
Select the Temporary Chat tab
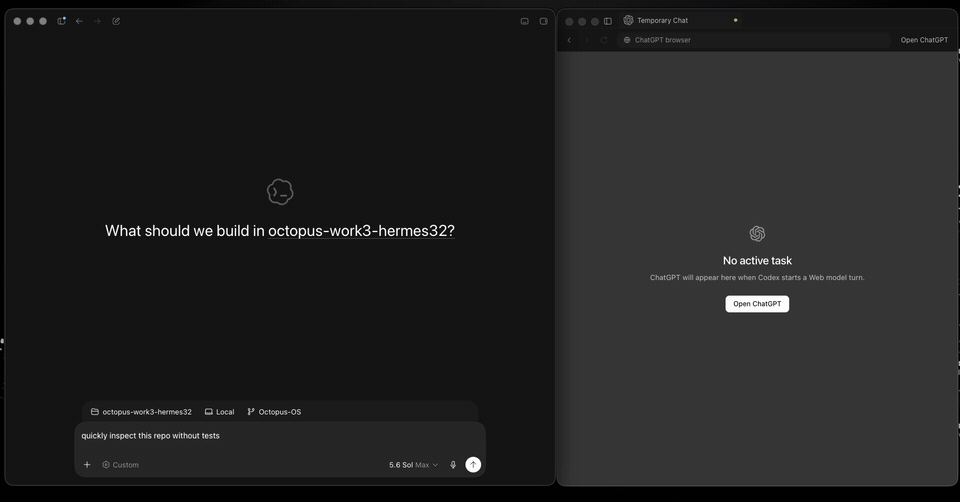tap(680, 20)
